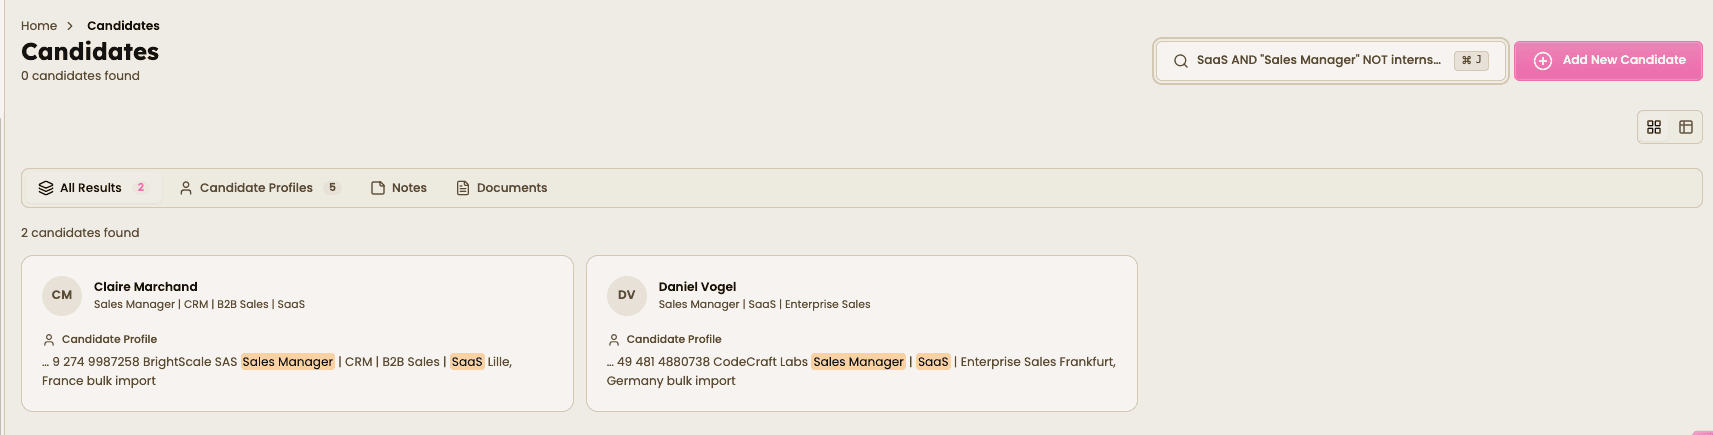Switch to grid view layout icon

coord(1654,127)
